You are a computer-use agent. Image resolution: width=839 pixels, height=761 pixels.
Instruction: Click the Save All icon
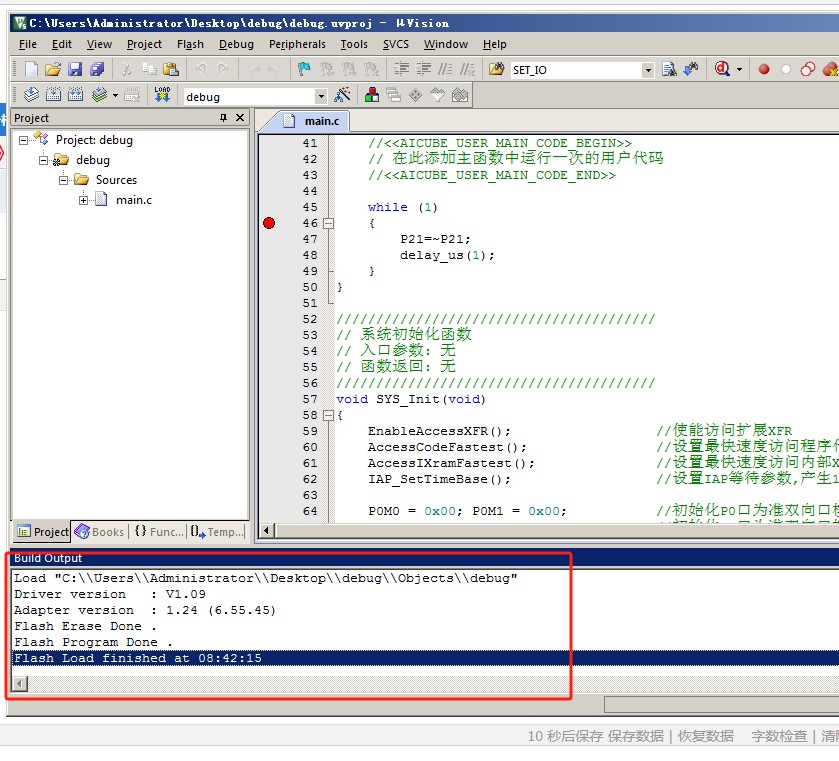(x=97, y=69)
